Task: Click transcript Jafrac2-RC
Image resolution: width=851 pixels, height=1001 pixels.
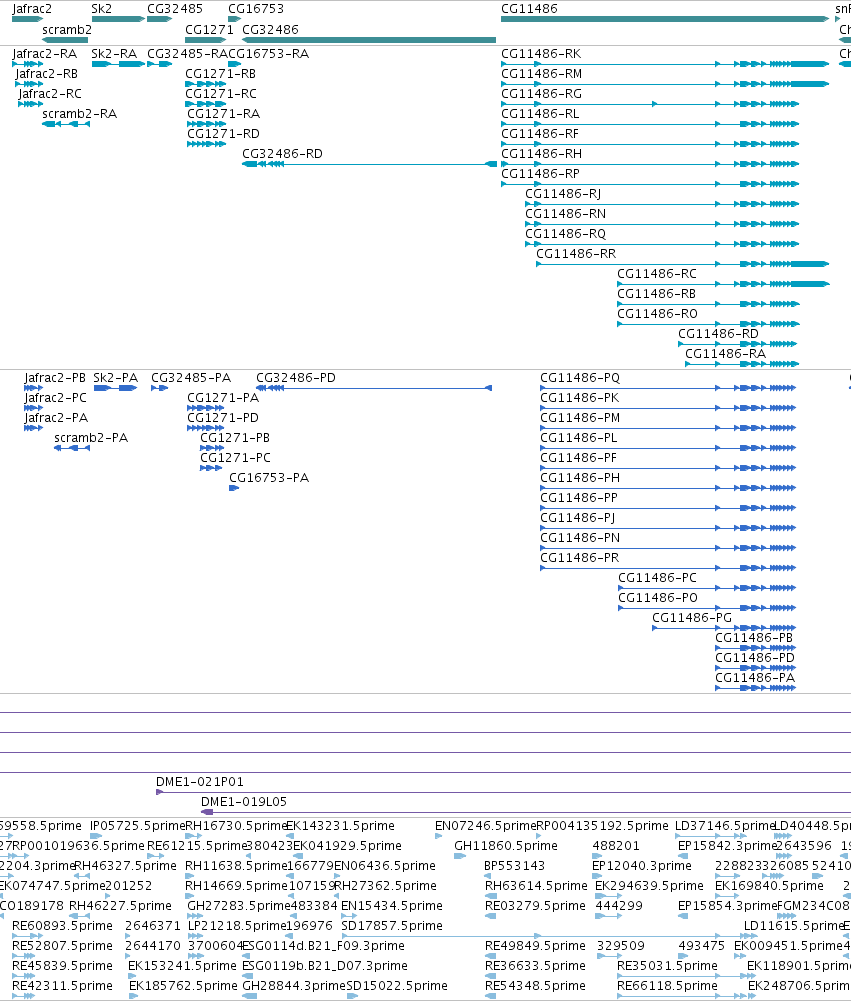Action: tap(50, 94)
